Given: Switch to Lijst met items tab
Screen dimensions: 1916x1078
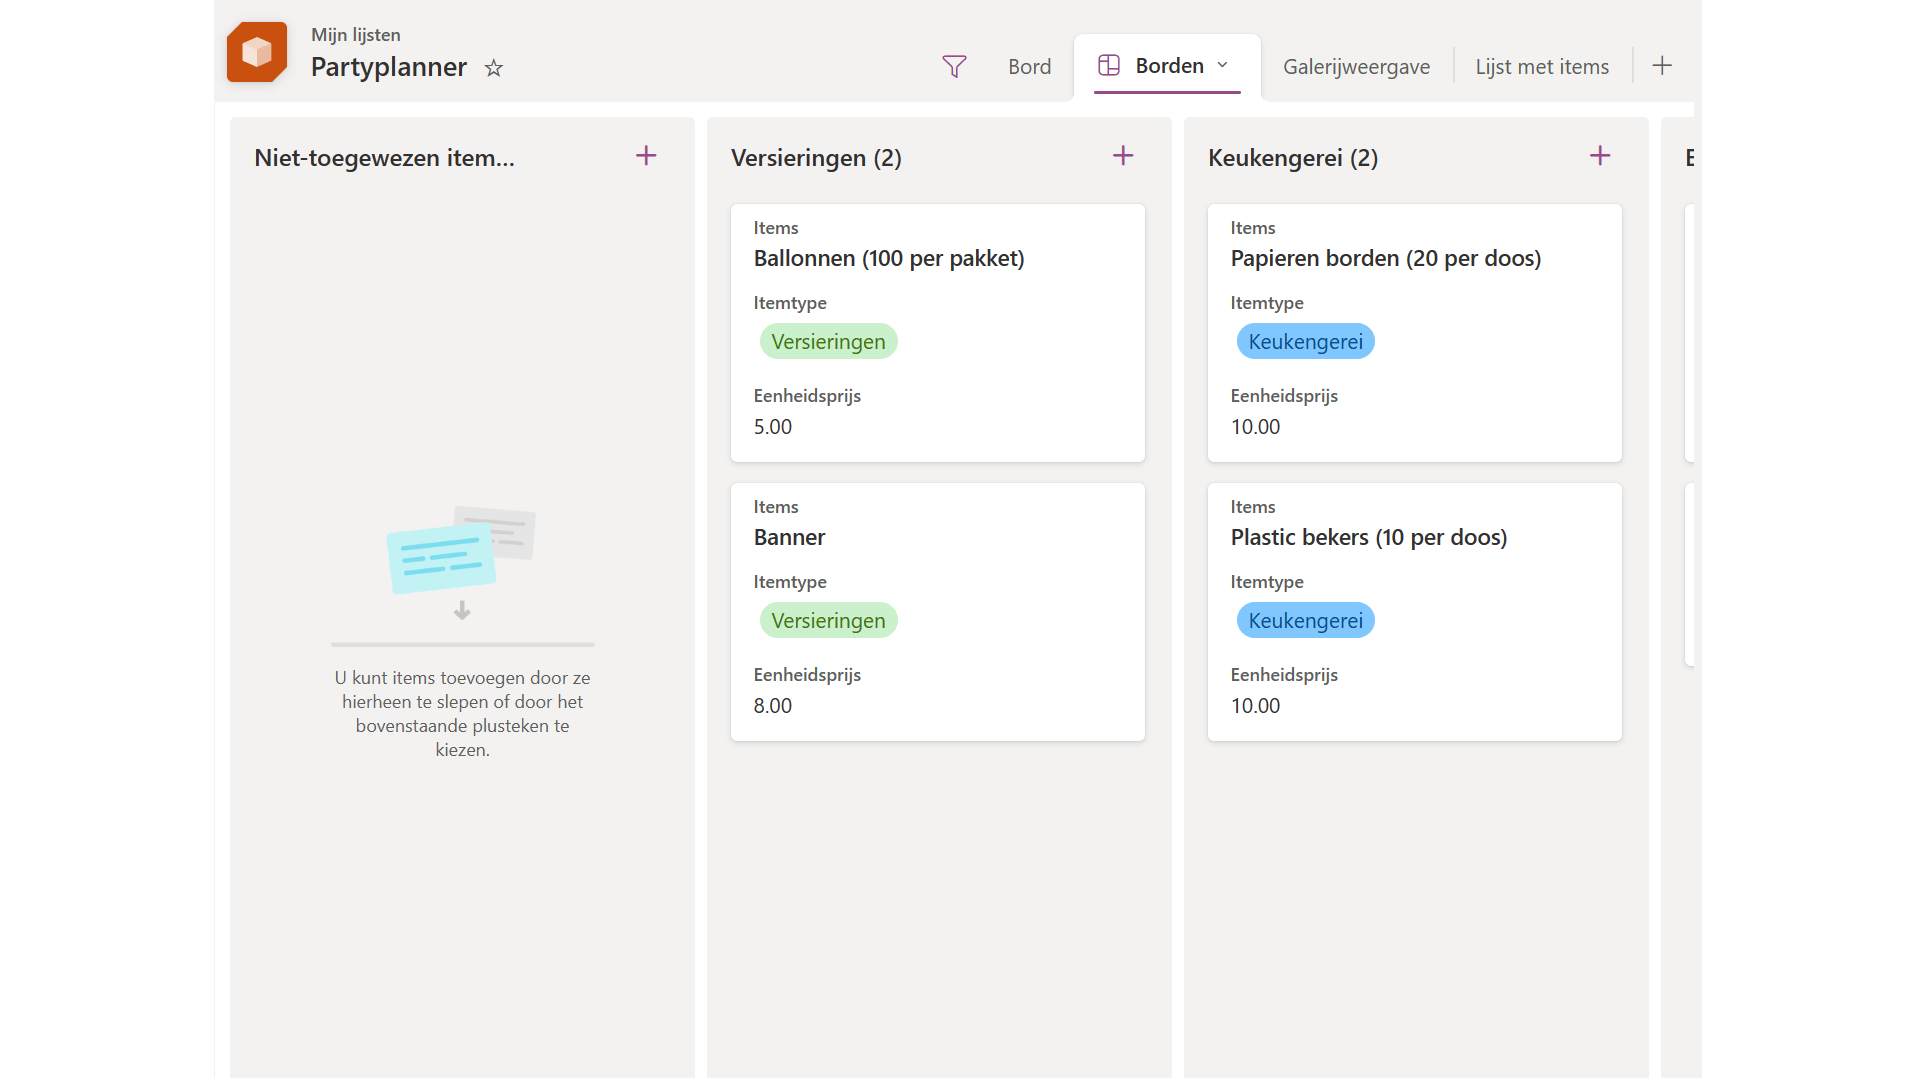Looking at the screenshot, I should pyautogui.click(x=1542, y=67).
